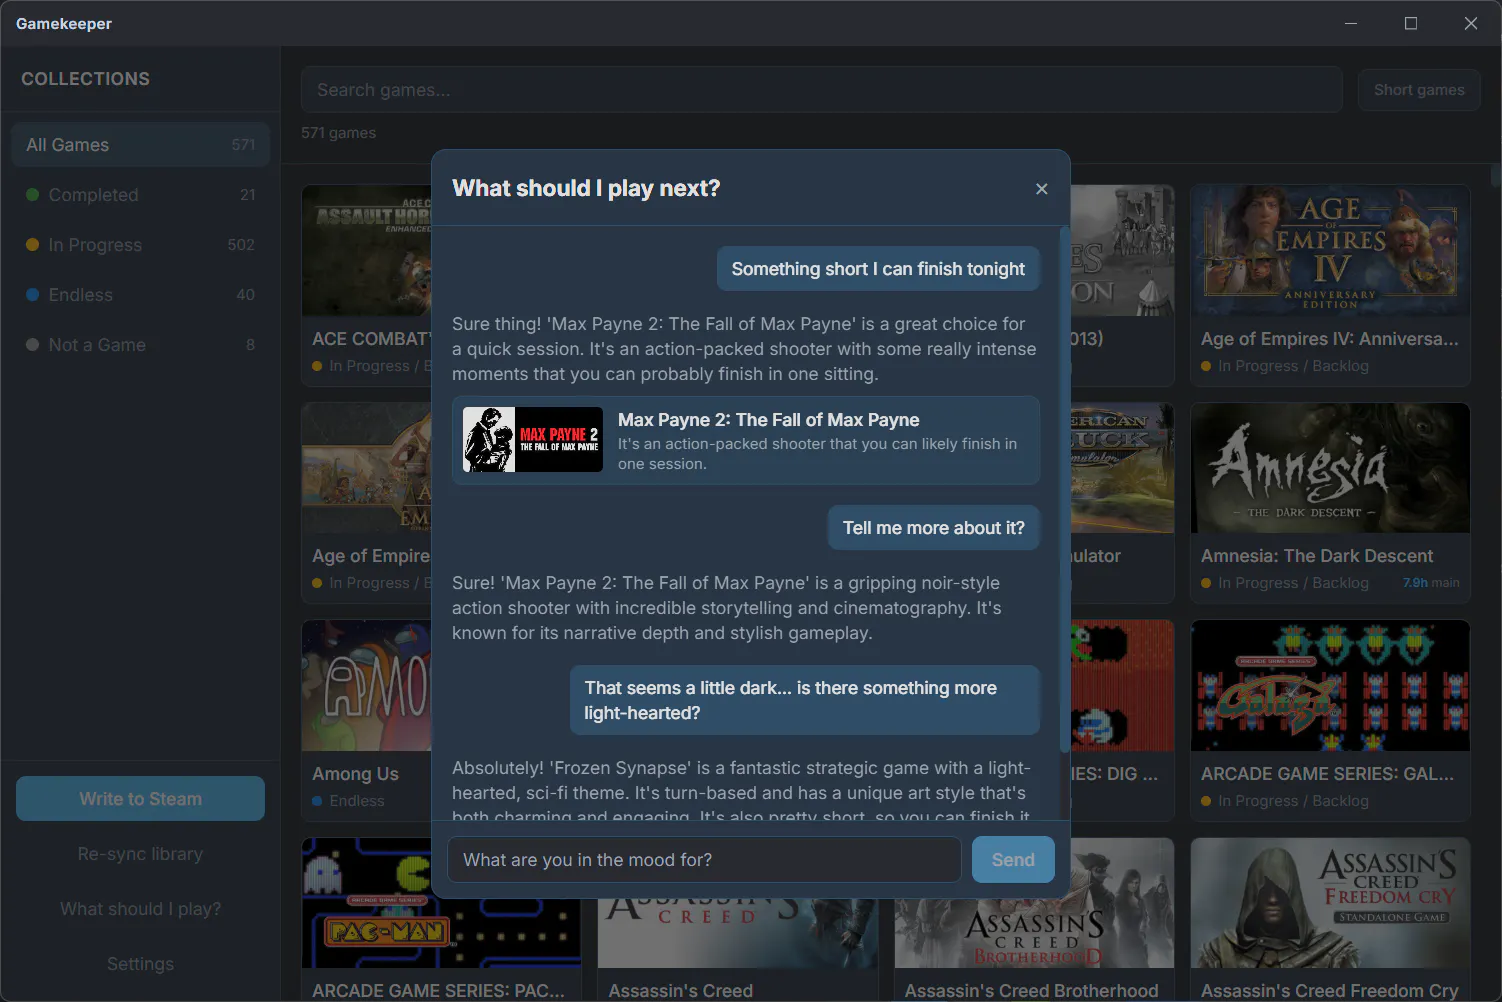Click the Among Us title text
Image resolution: width=1502 pixels, height=1002 pixels.
[x=355, y=774]
